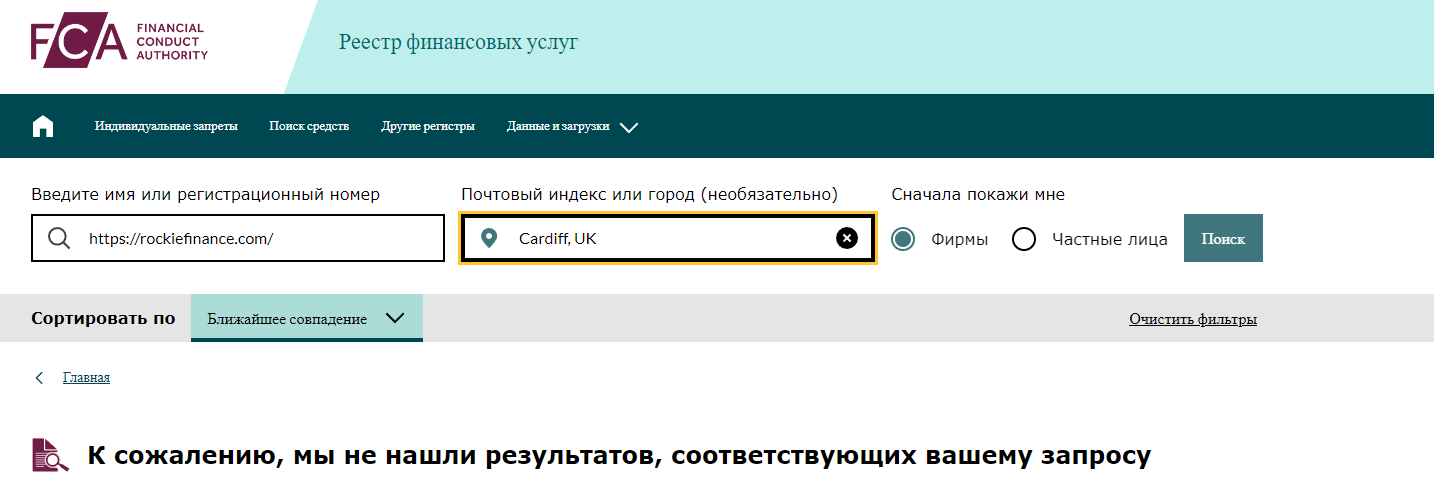Click the Реестр финансовых услуг title
The image size is (1434, 493).
(458, 42)
